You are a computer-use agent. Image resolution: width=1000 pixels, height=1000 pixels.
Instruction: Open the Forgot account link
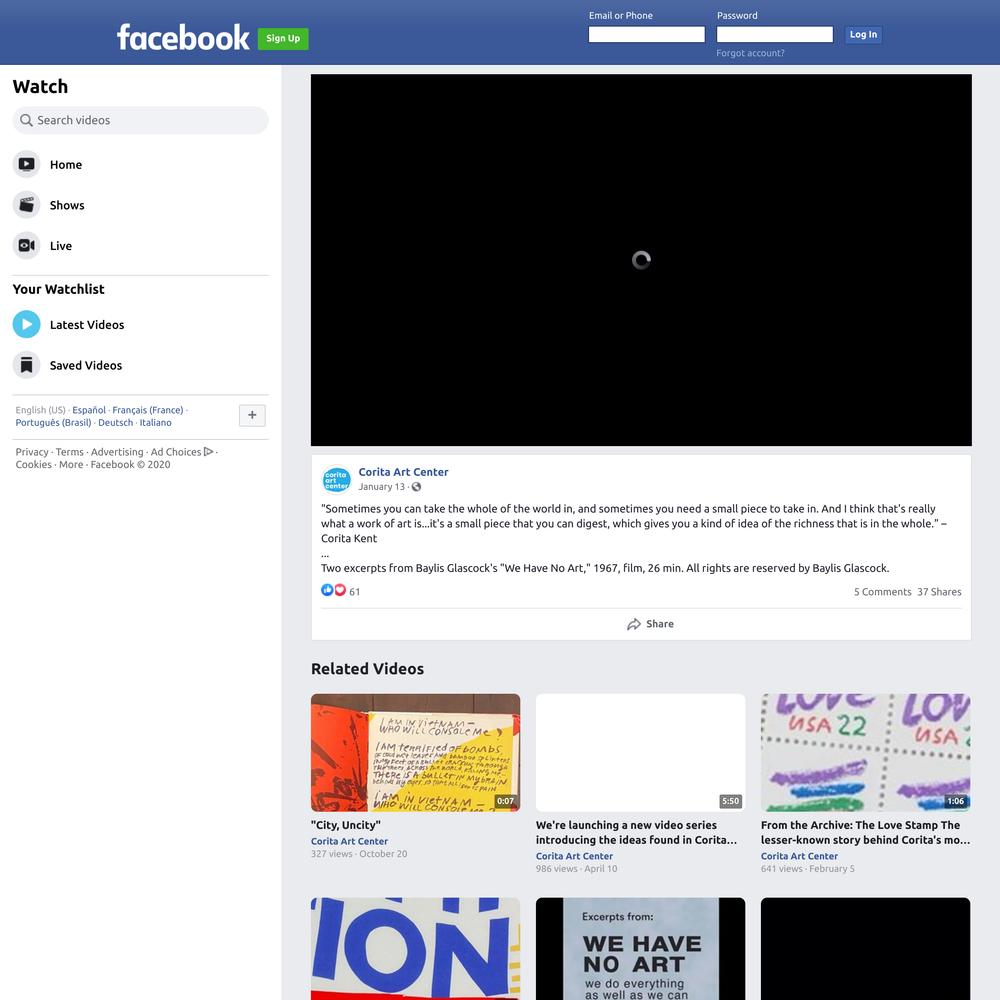750,53
